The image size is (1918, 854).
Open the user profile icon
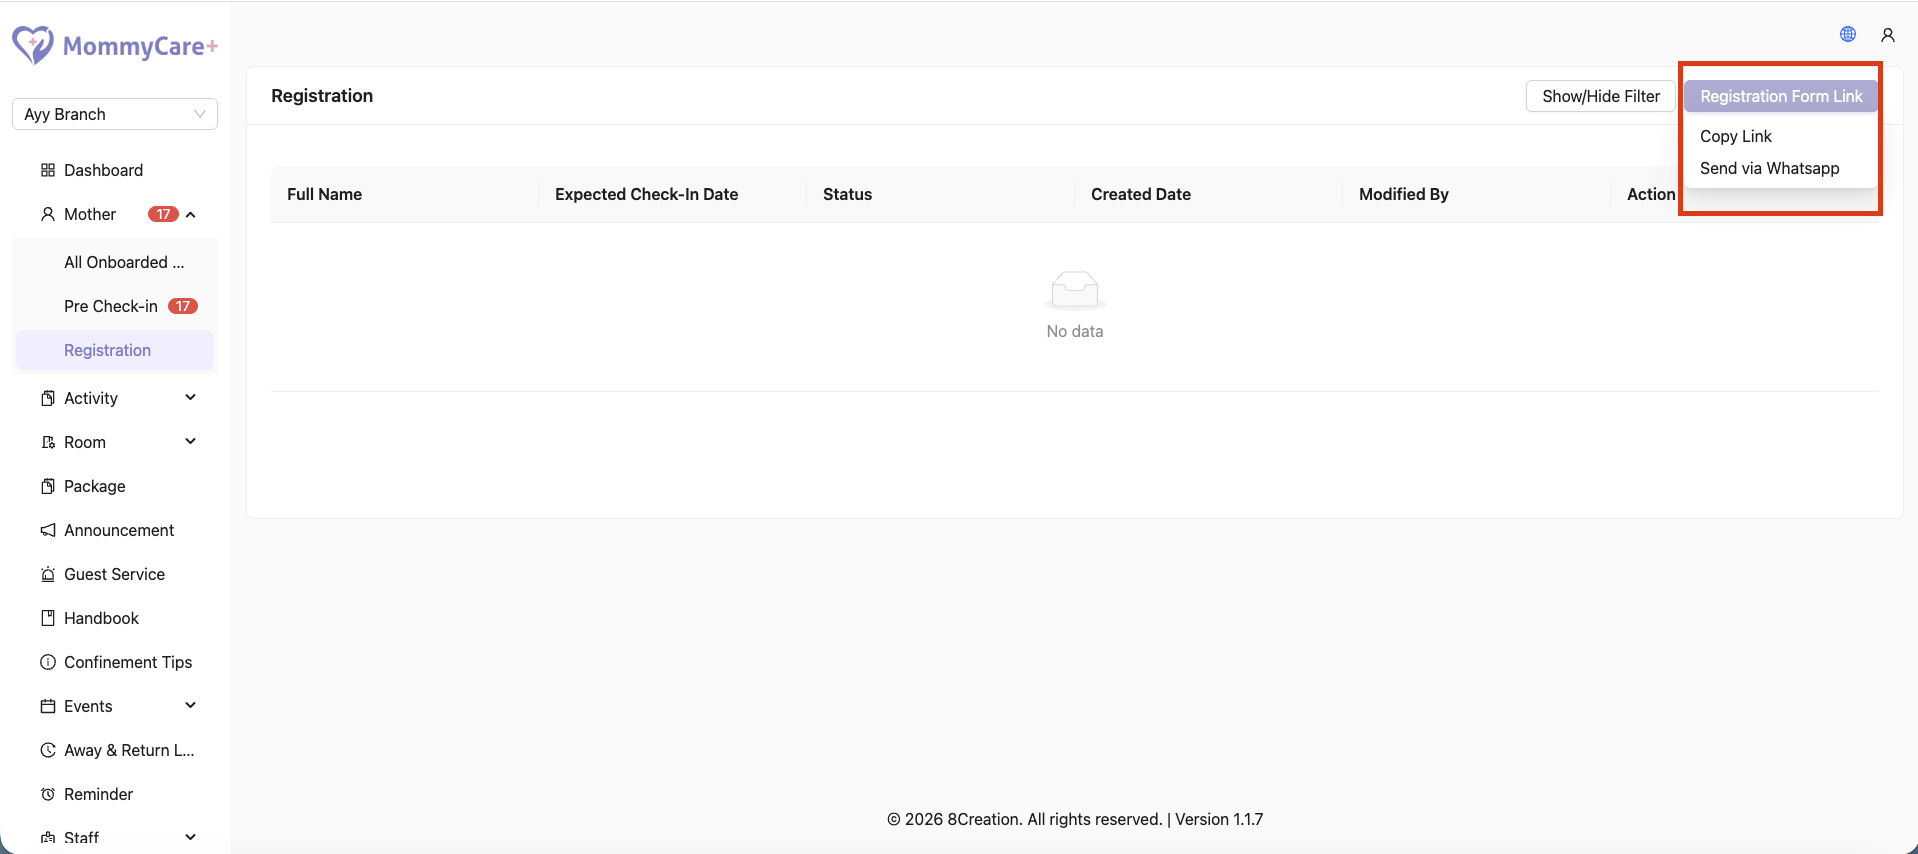1888,35
